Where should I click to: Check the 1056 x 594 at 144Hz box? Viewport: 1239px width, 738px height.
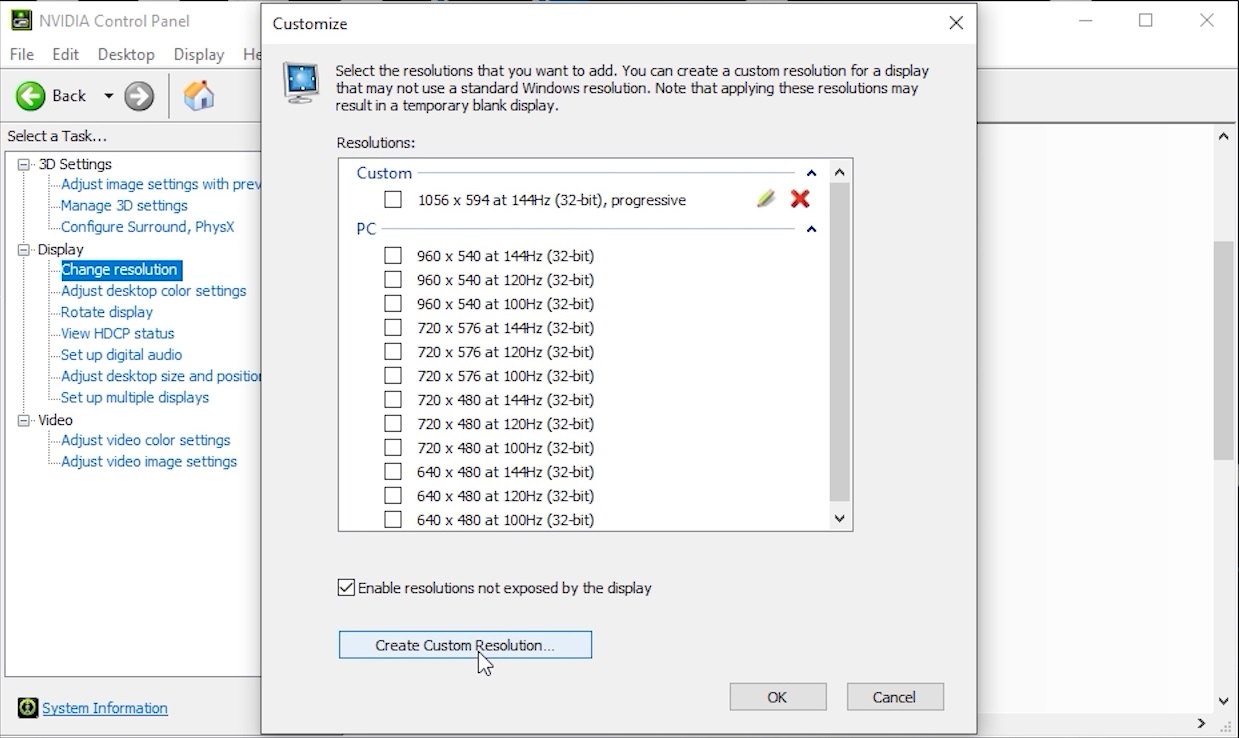point(393,200)
